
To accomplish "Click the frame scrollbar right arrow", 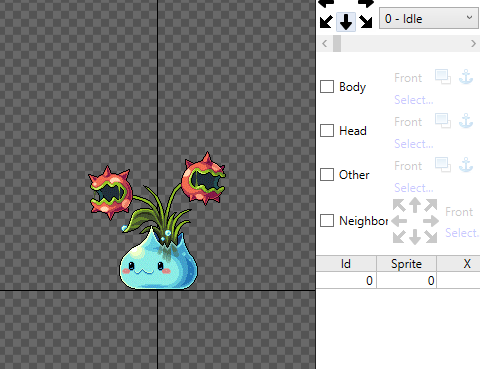I will [473, 44].
